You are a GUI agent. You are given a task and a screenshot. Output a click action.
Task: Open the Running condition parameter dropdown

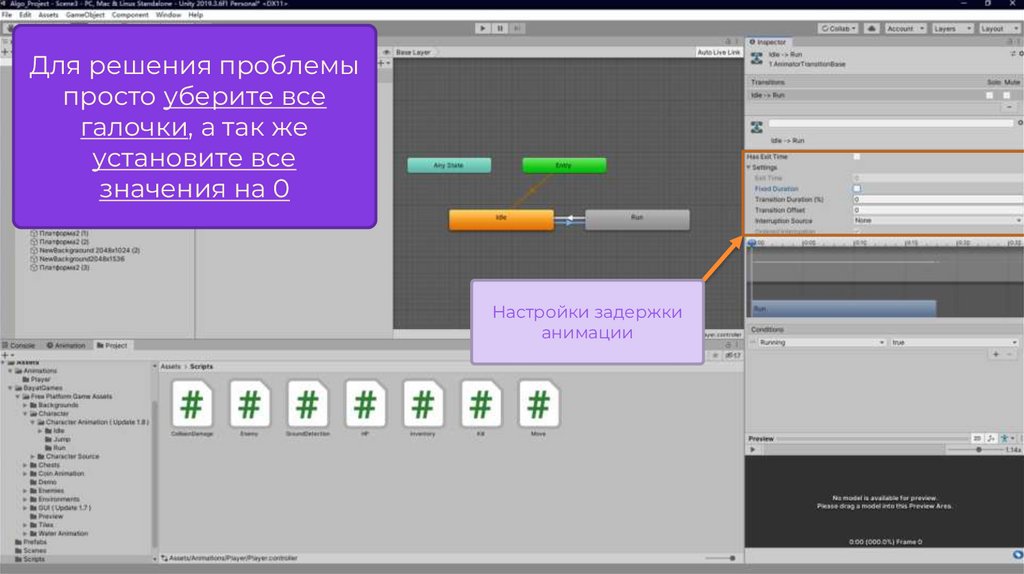tap(821, 342)
